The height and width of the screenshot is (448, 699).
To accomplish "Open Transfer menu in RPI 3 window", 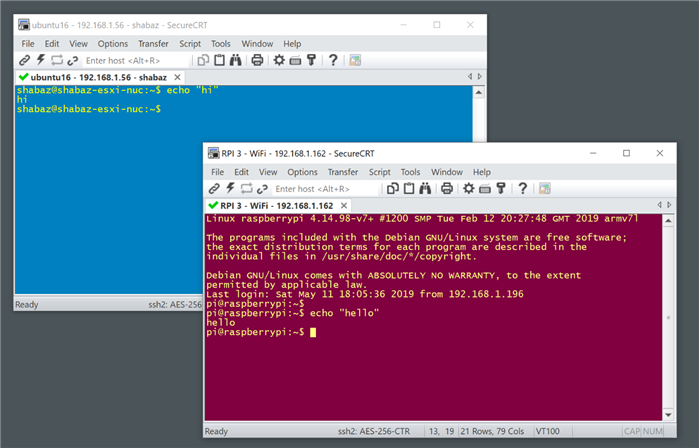I will pos(342,172).
